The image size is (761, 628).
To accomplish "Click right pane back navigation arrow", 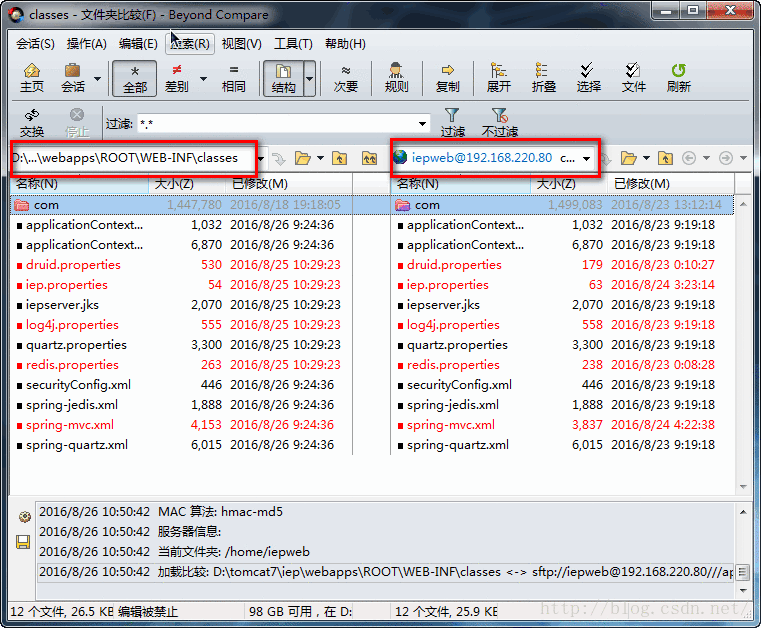I will click(x=689, y=158).
